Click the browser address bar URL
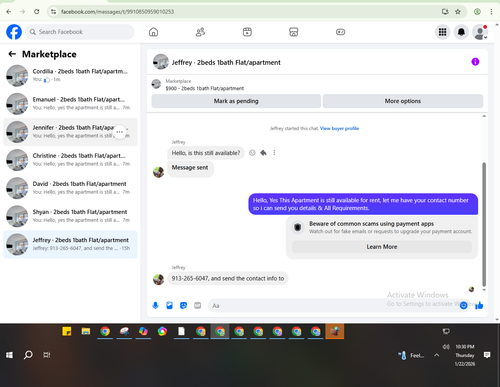The width and height of the screenshot is (500, 387). pos(117,12)
